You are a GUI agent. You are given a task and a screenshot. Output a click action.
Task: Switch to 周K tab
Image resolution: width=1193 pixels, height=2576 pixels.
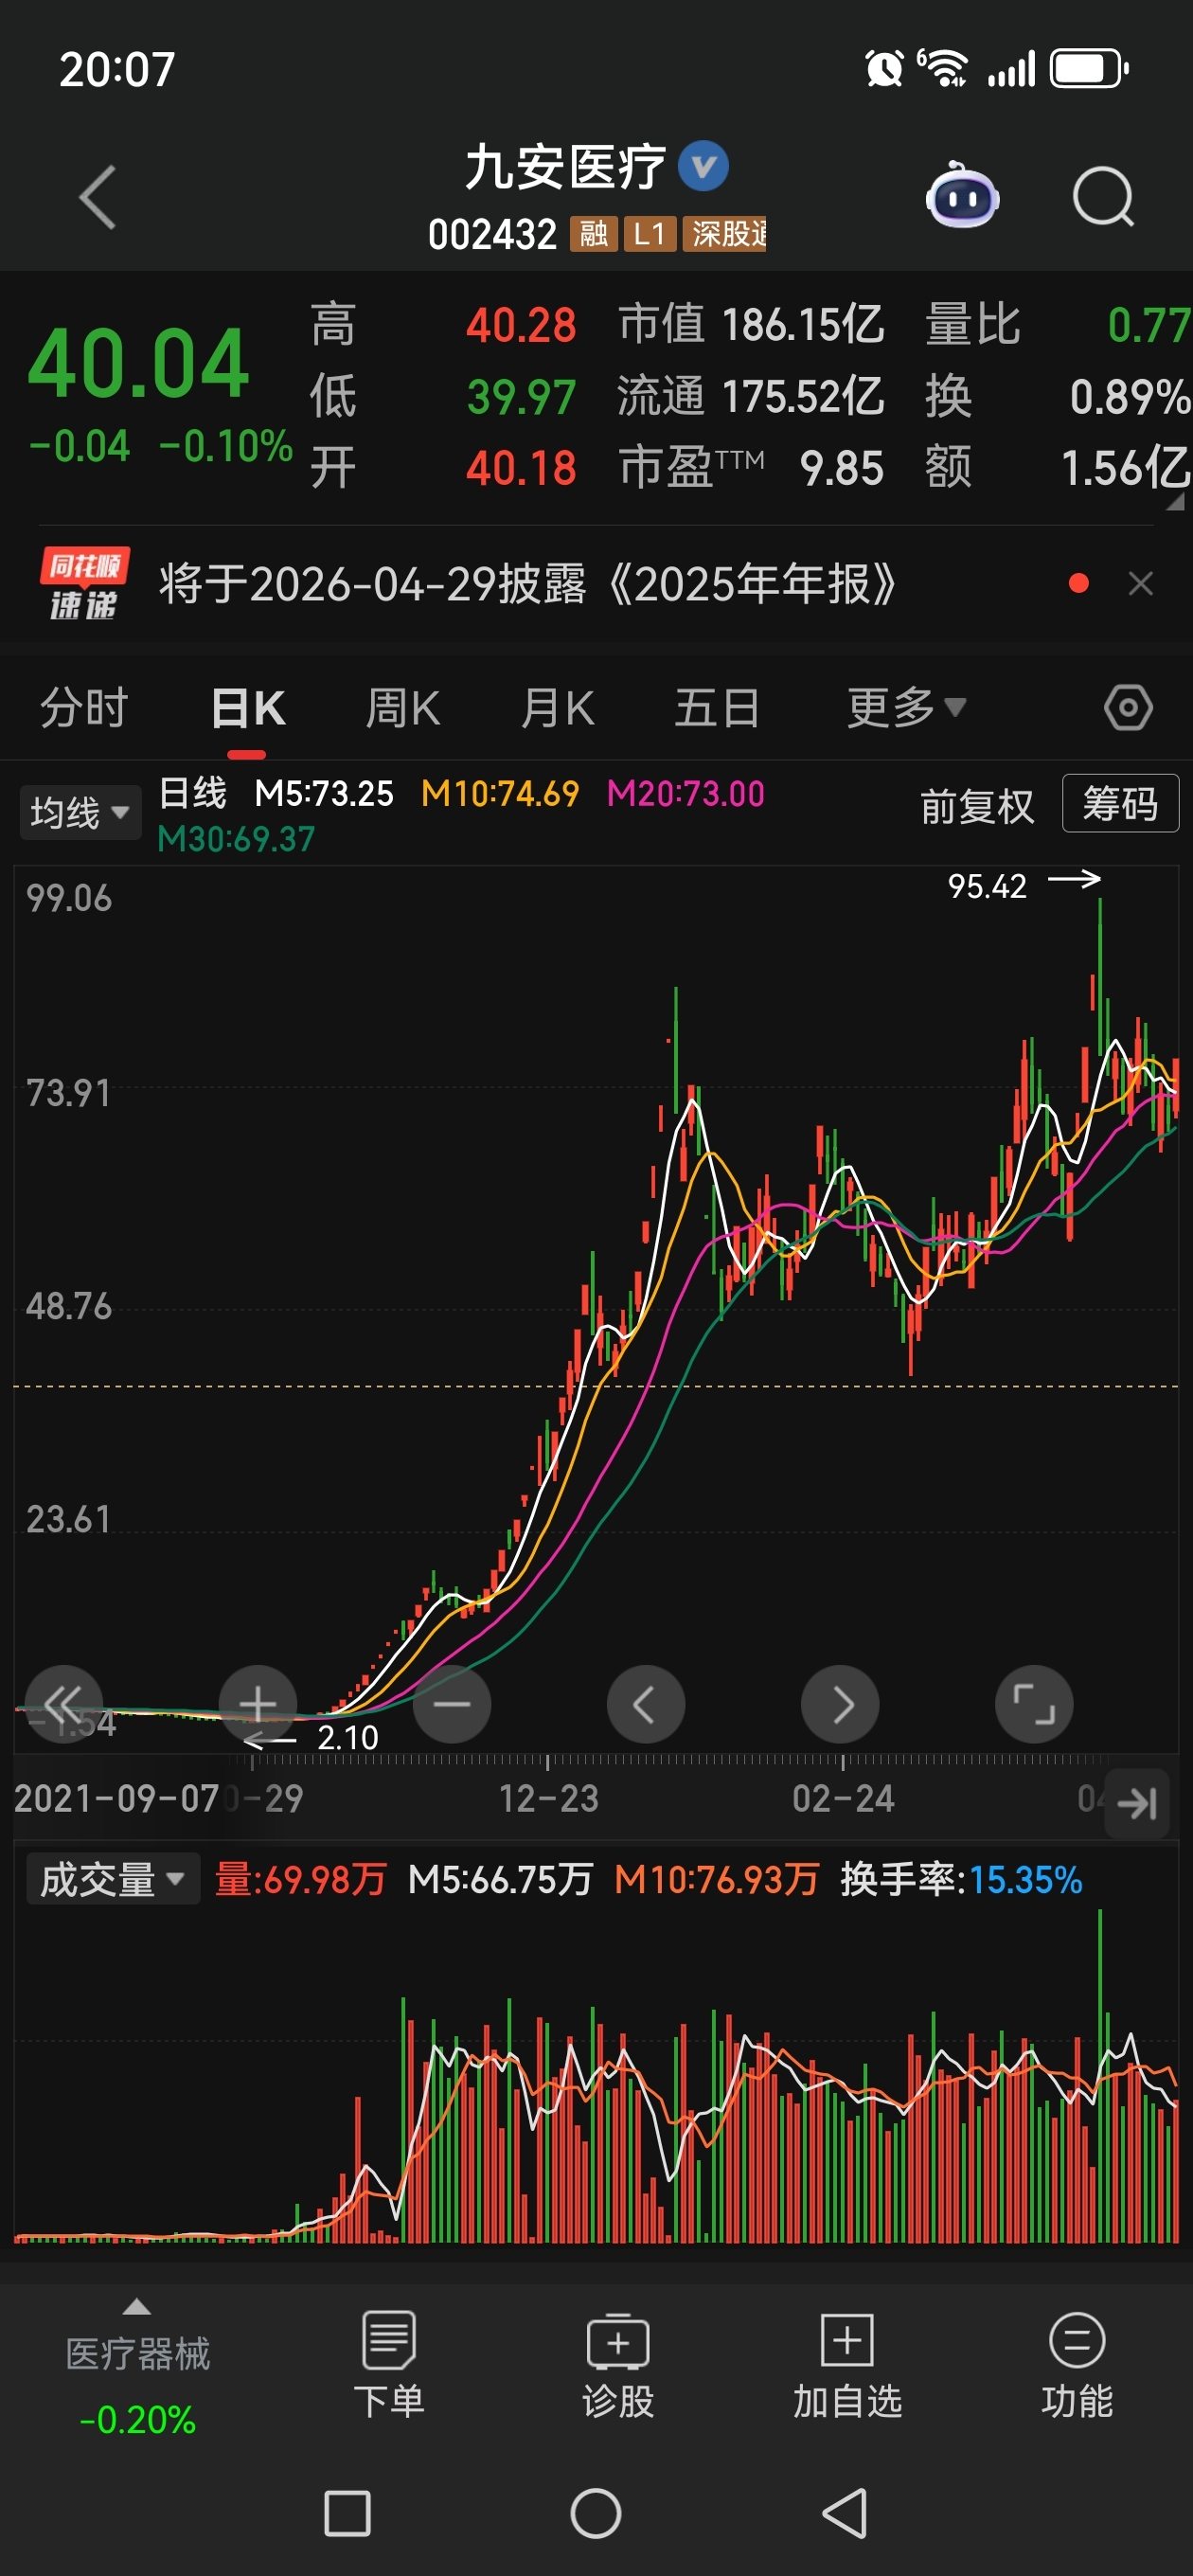pyautogui.click(x=403, y=708)
